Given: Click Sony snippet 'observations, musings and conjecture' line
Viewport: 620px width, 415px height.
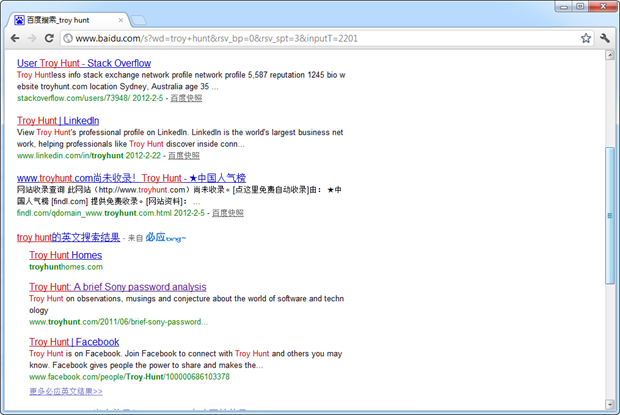Looking at the screenshot, I should coord(187,299).
